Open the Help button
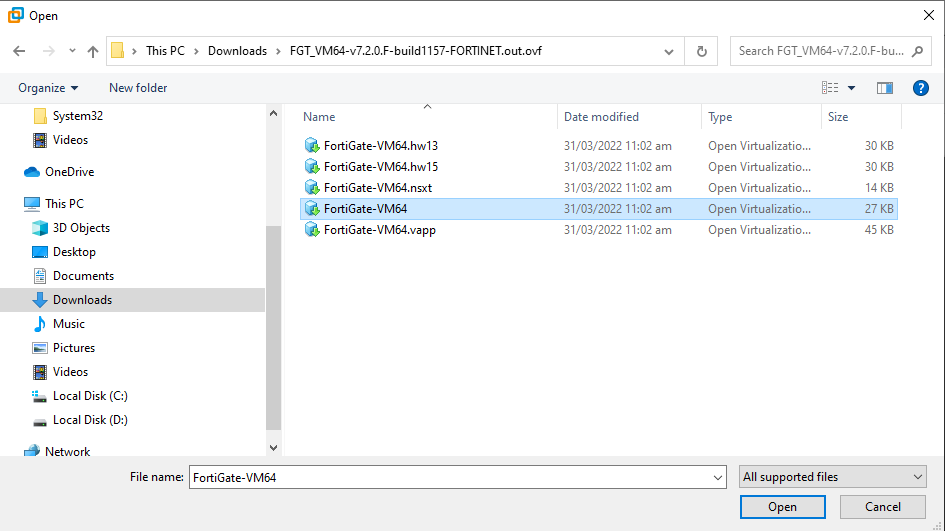 click(x=920, y=88)
